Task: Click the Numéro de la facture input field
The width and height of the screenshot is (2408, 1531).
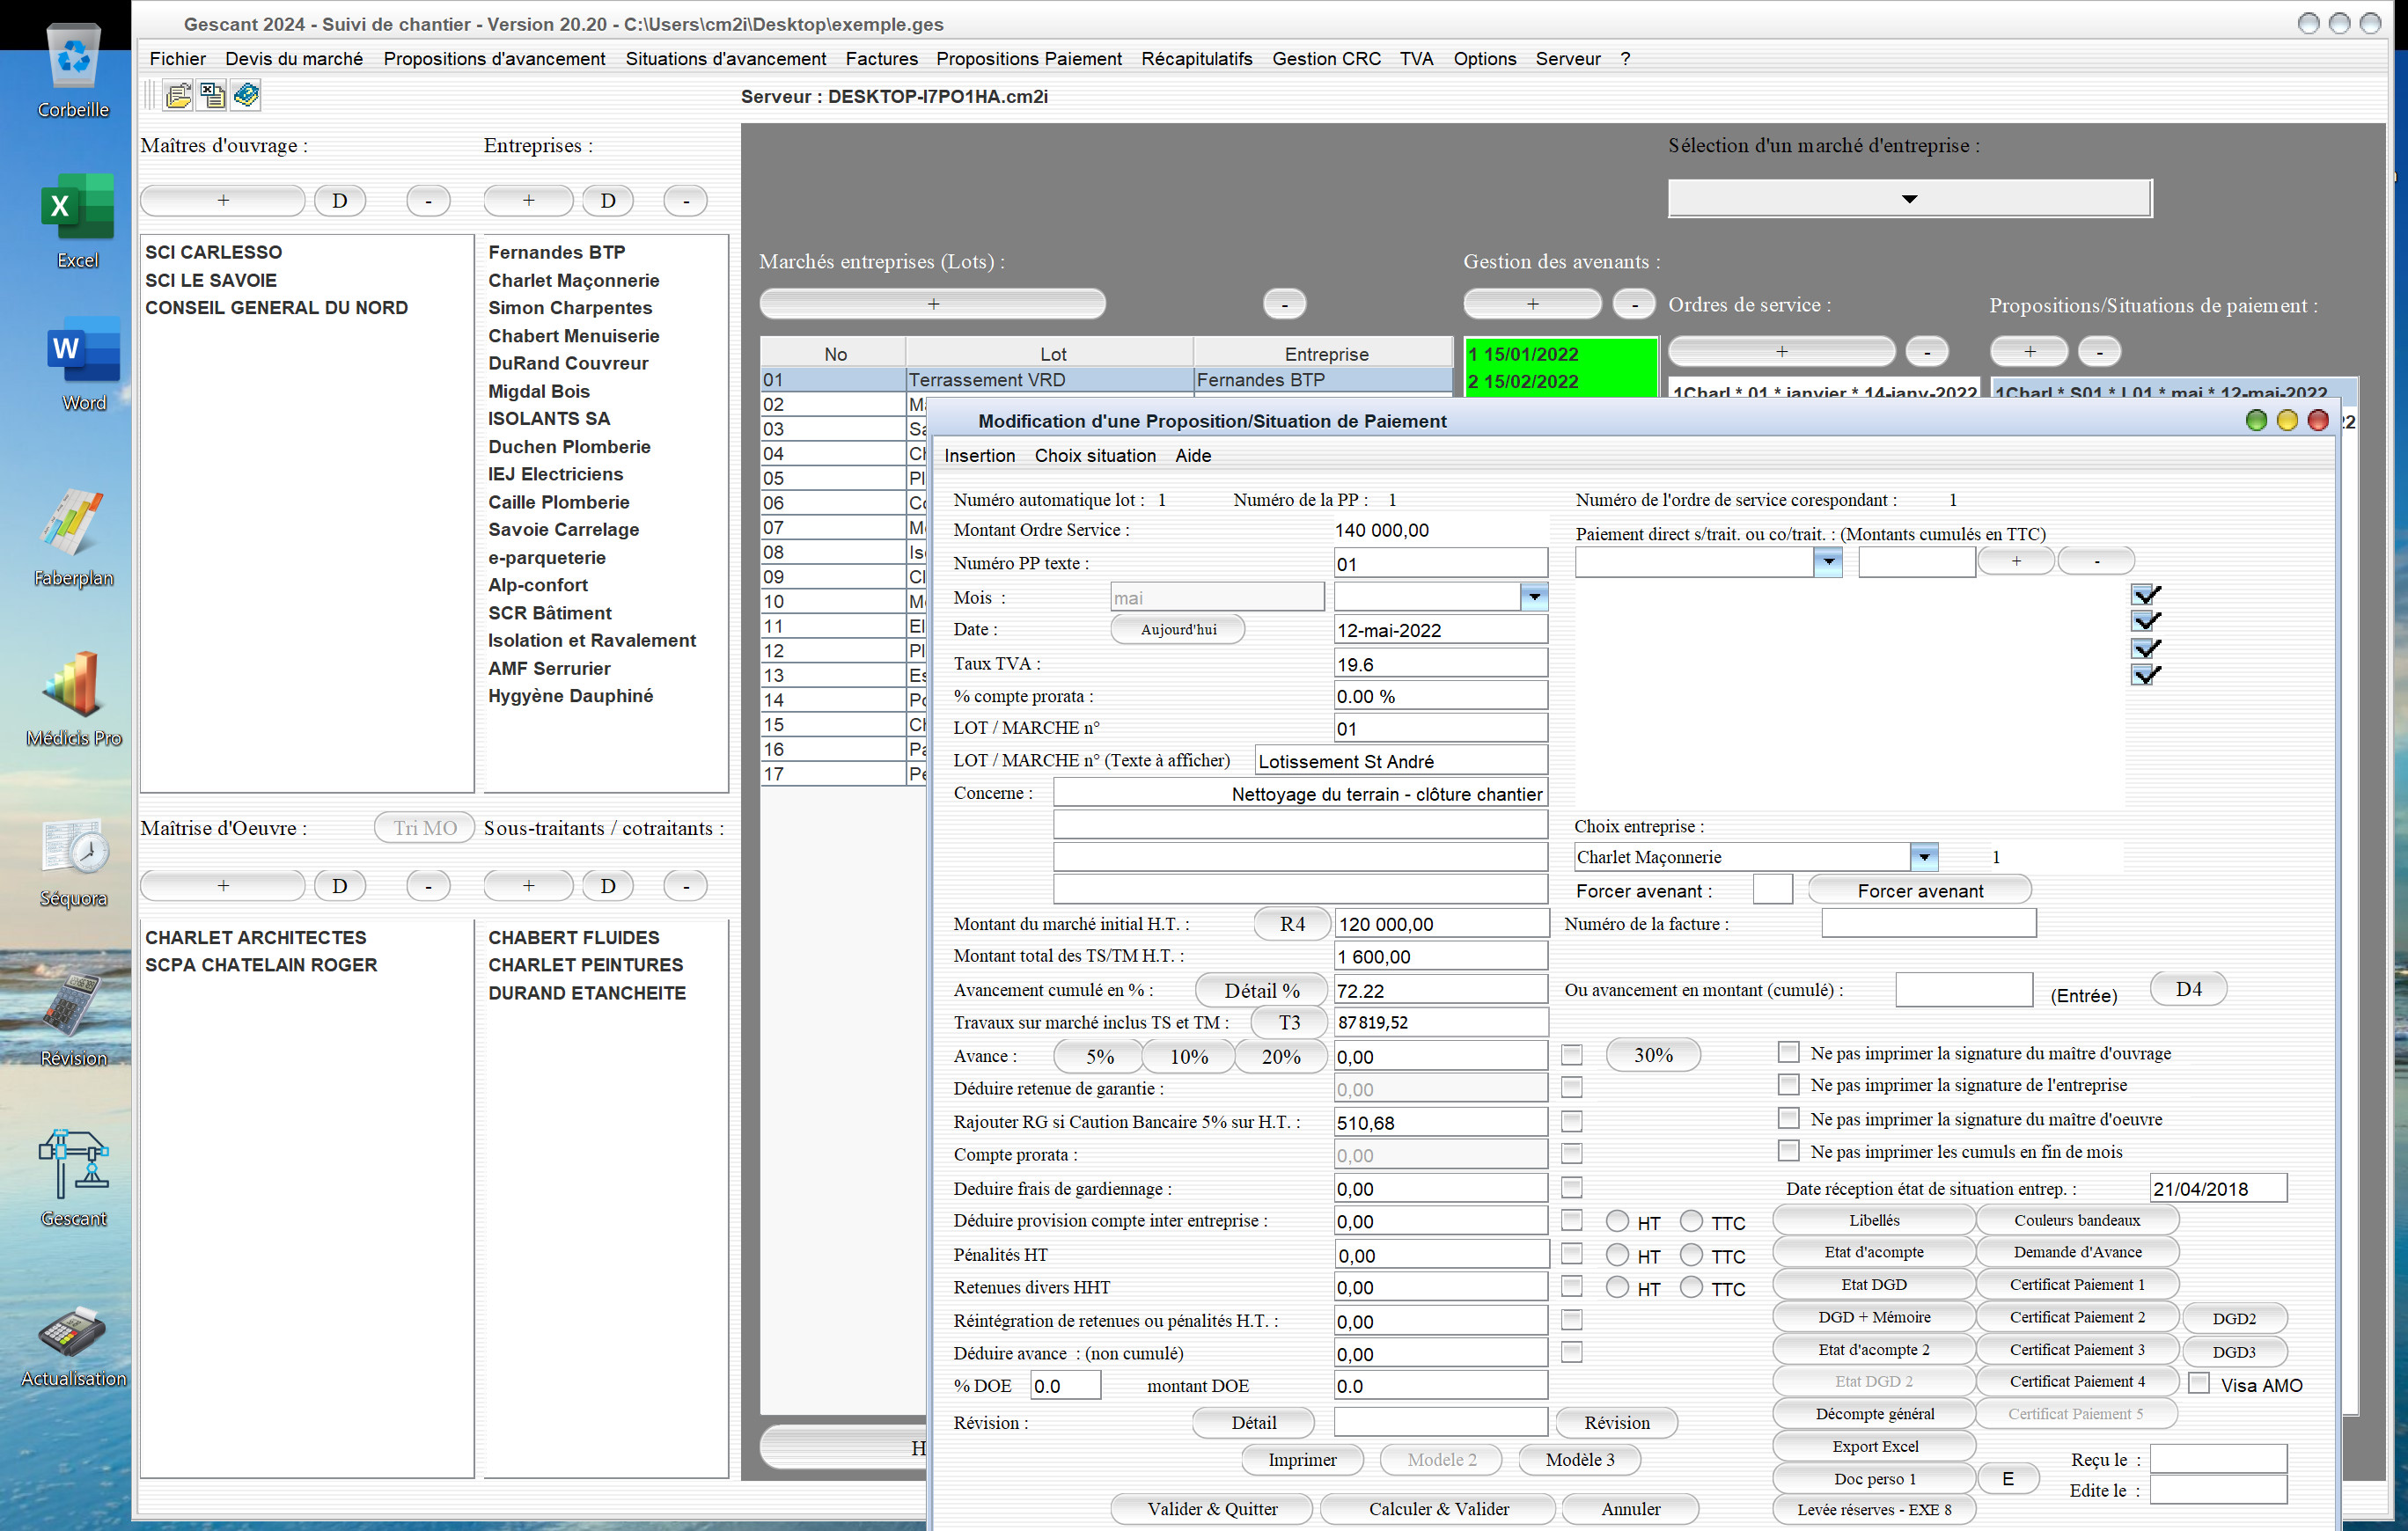Action: point(1928,923)
